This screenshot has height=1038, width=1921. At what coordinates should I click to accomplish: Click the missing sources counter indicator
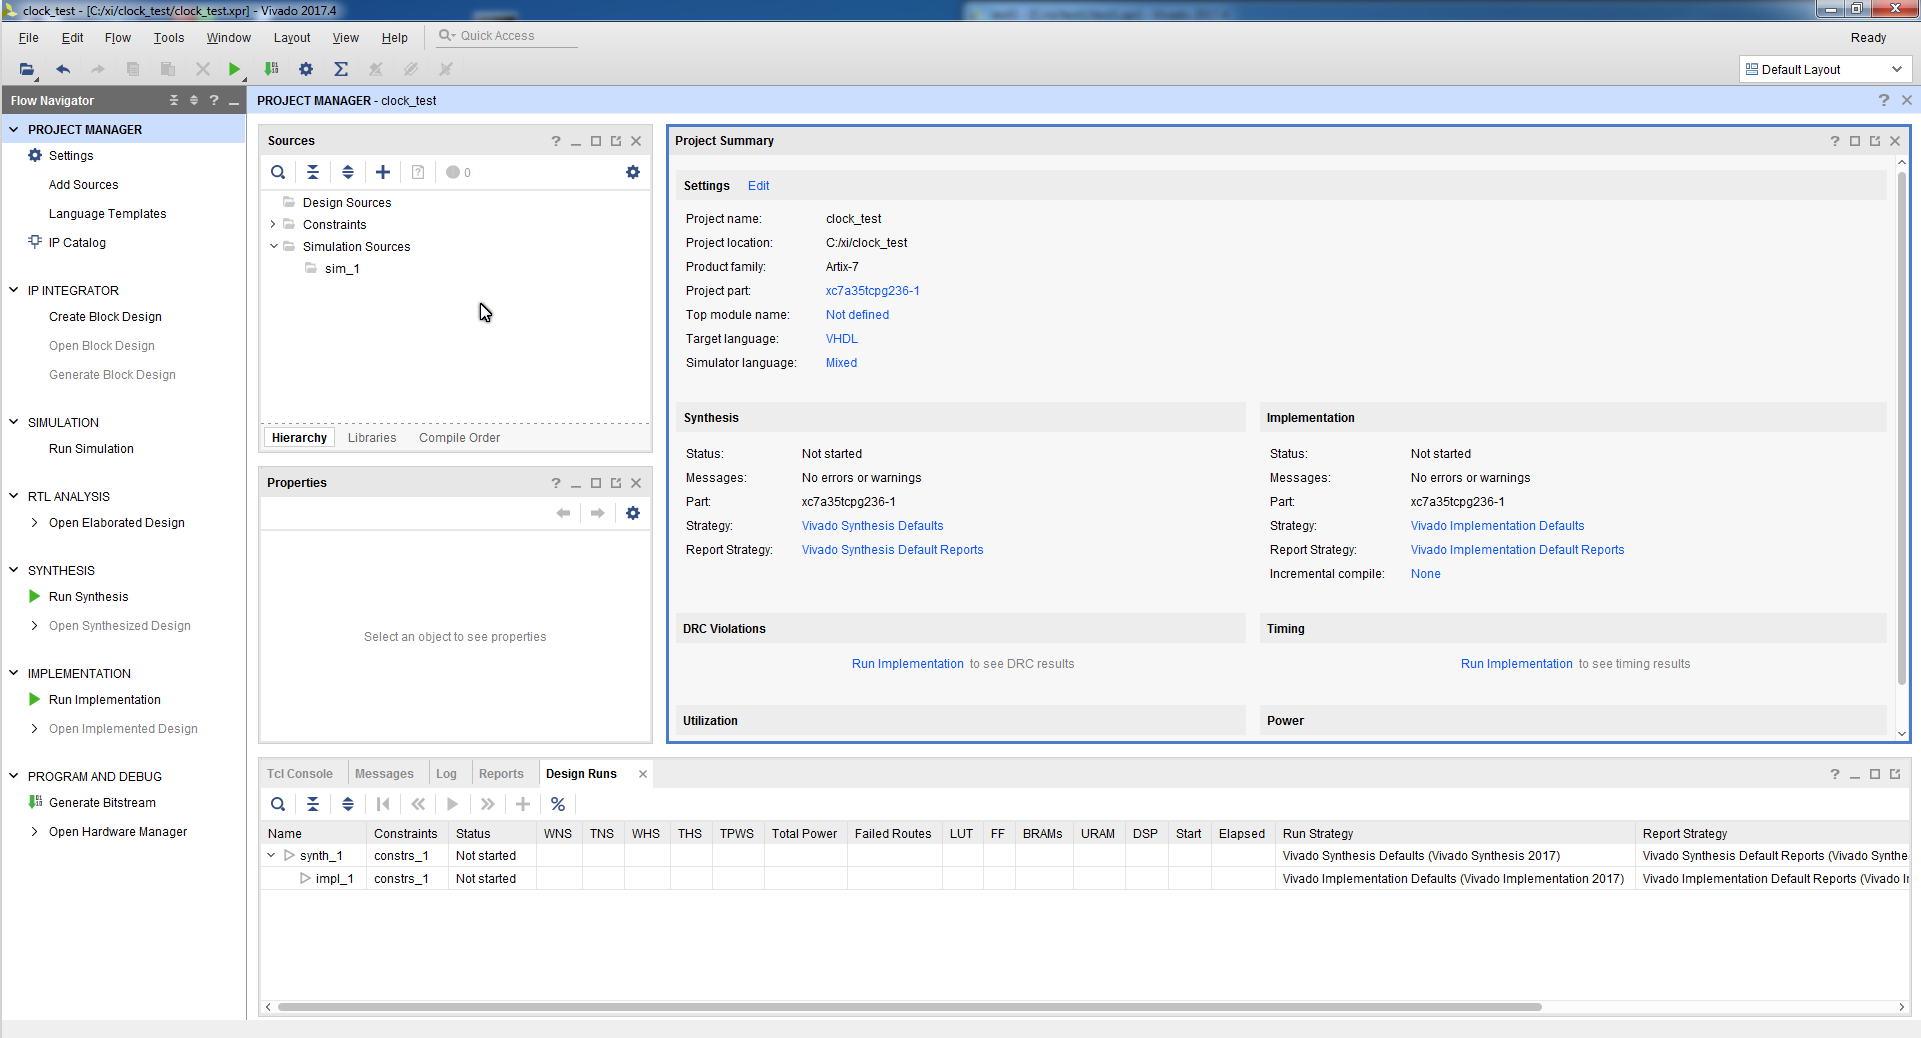point(458,172)
